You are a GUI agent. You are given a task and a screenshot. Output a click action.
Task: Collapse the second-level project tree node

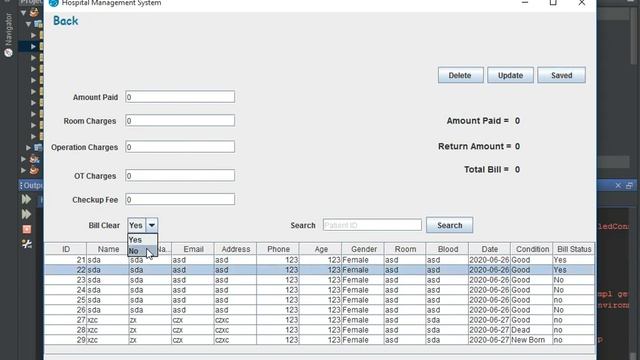(29, 24)
